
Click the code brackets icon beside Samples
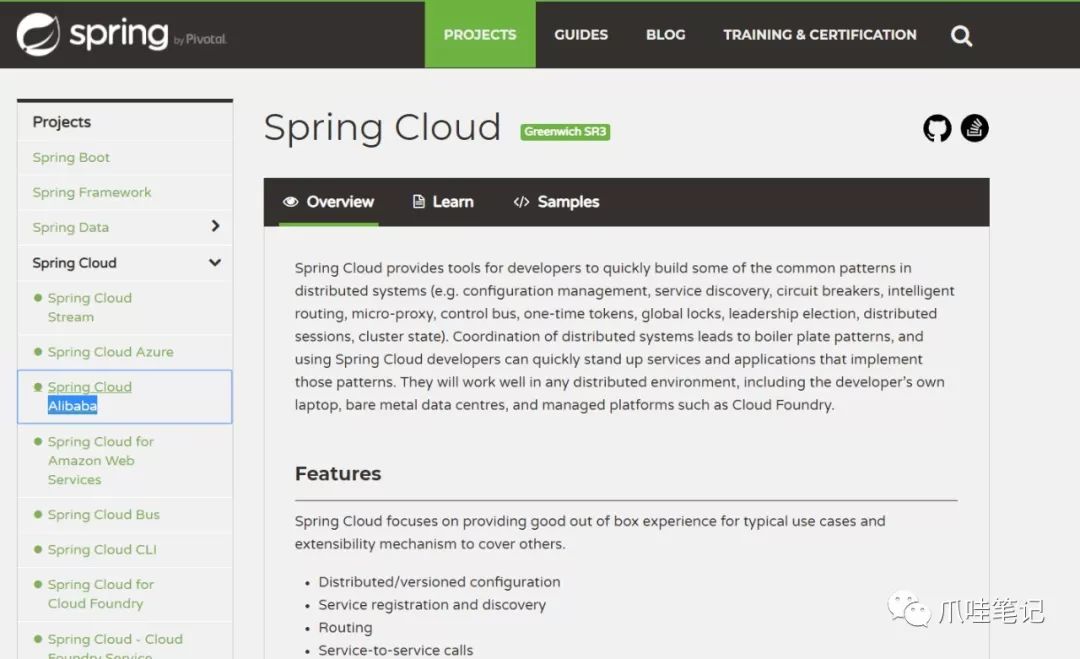[521, 202]
